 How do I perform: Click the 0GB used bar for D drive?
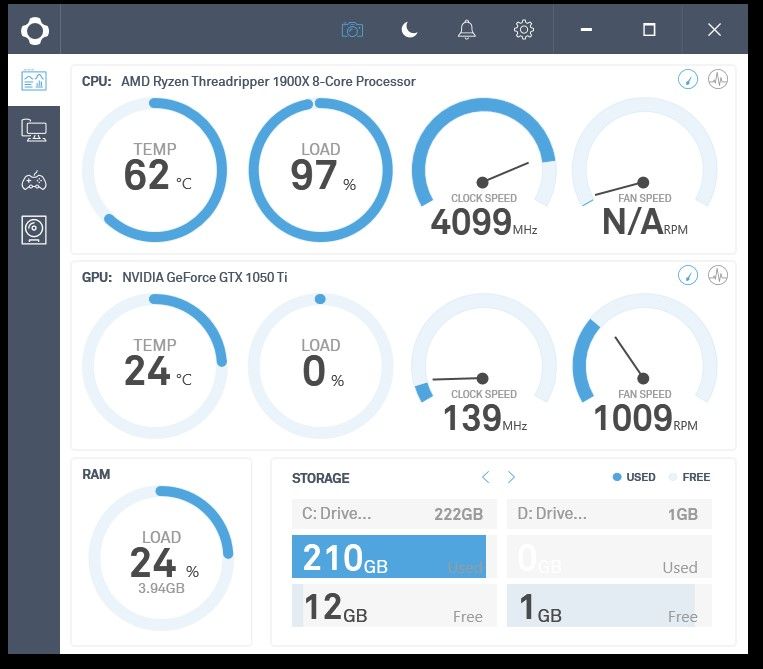coord(609,557)
